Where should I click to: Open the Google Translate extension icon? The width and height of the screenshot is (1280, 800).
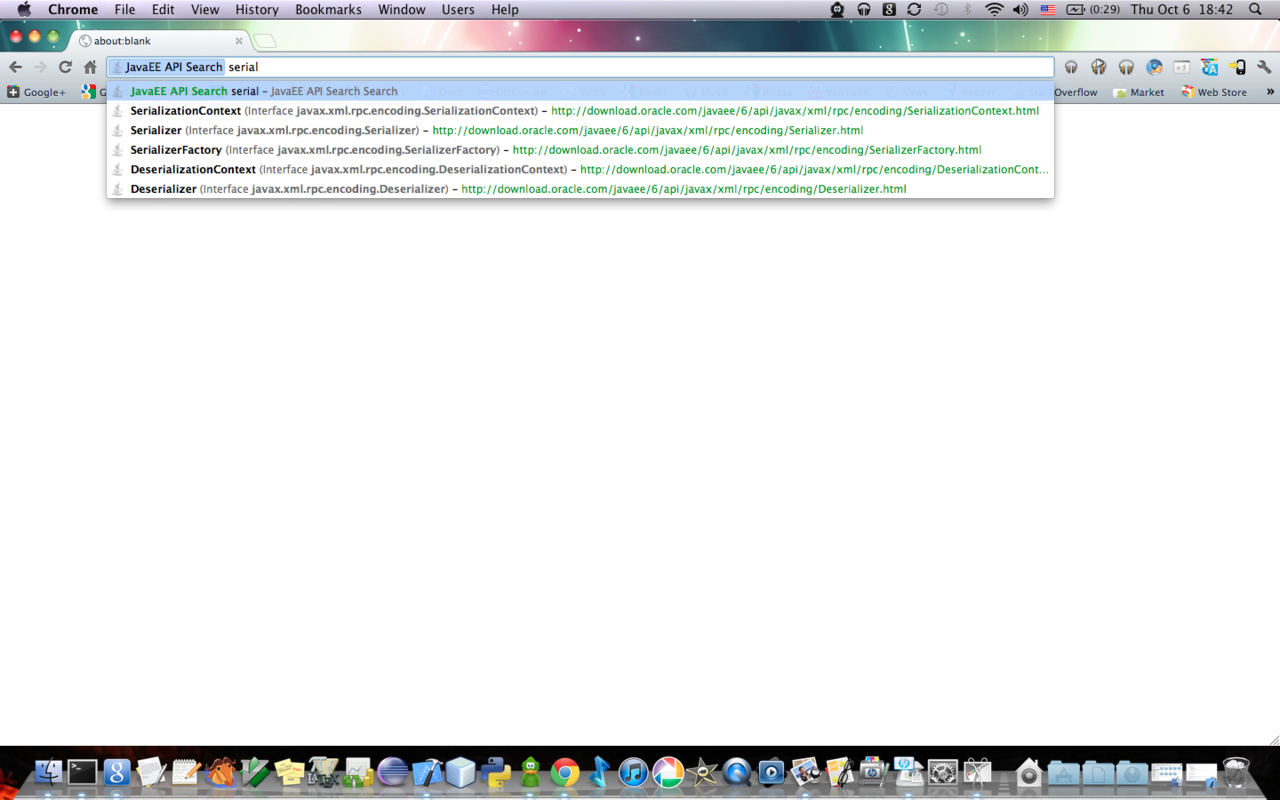[1210, 67]
